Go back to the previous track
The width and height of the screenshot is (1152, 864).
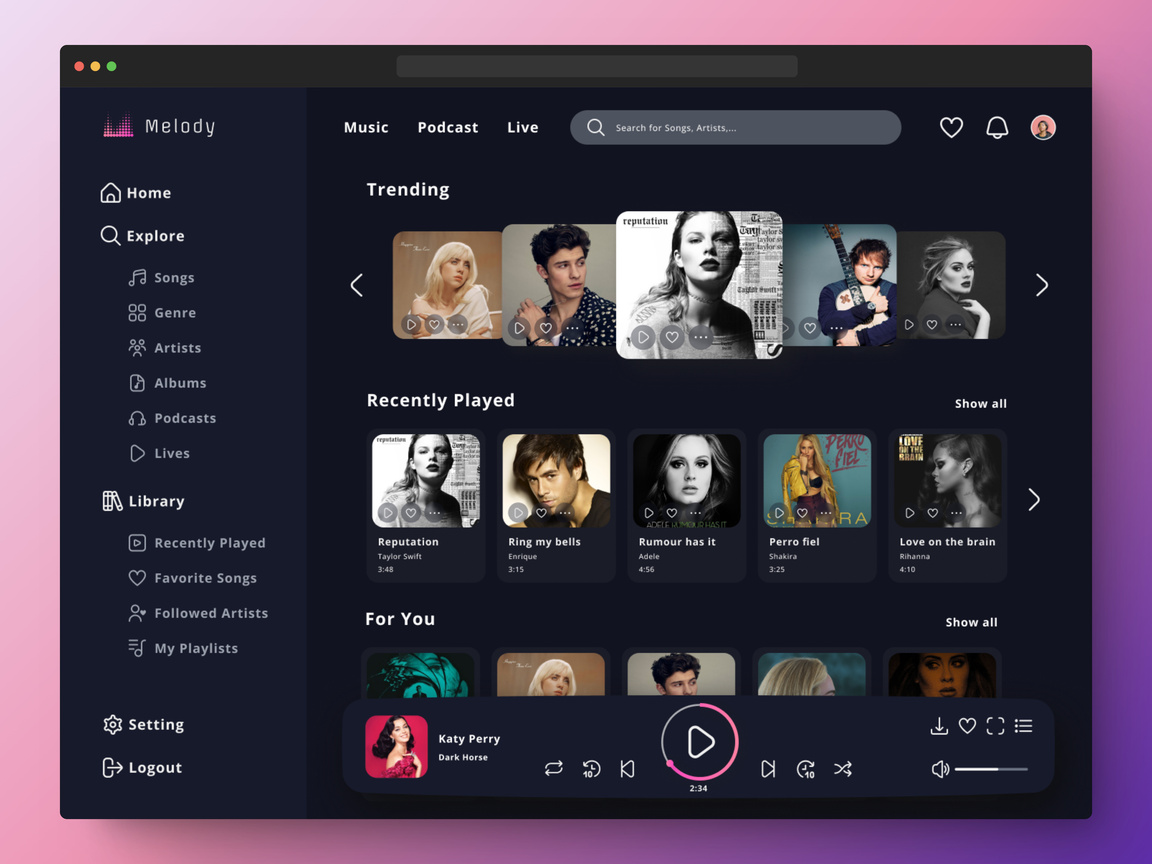tap(628, 769)
